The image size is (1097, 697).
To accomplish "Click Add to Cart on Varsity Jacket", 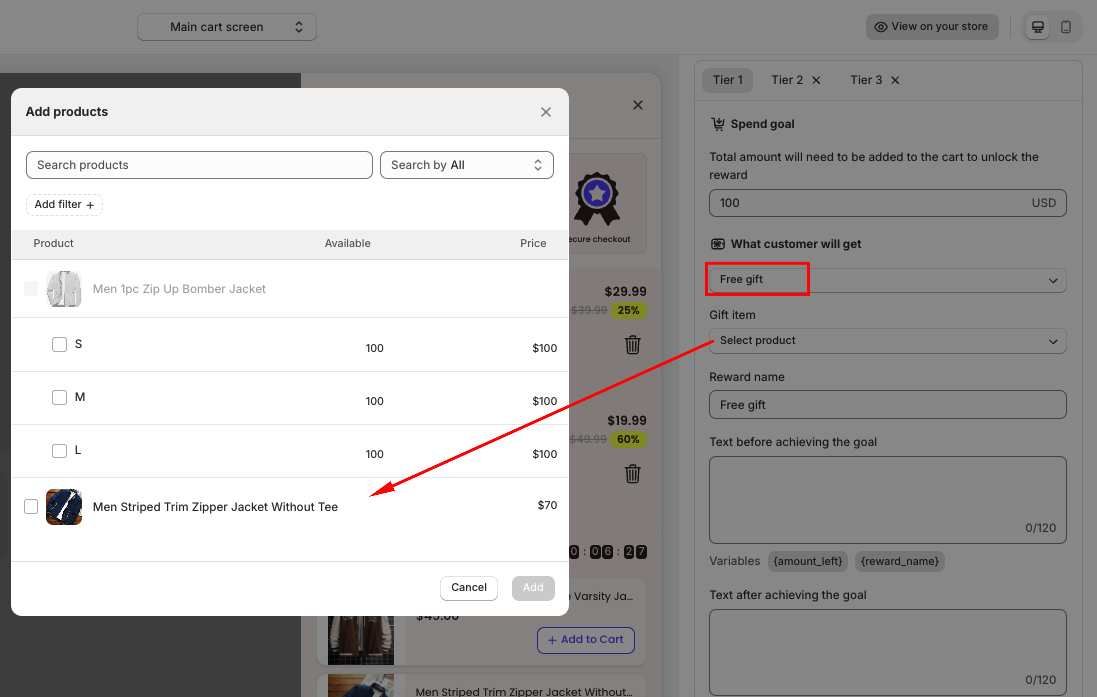I will tap(586, 640).
